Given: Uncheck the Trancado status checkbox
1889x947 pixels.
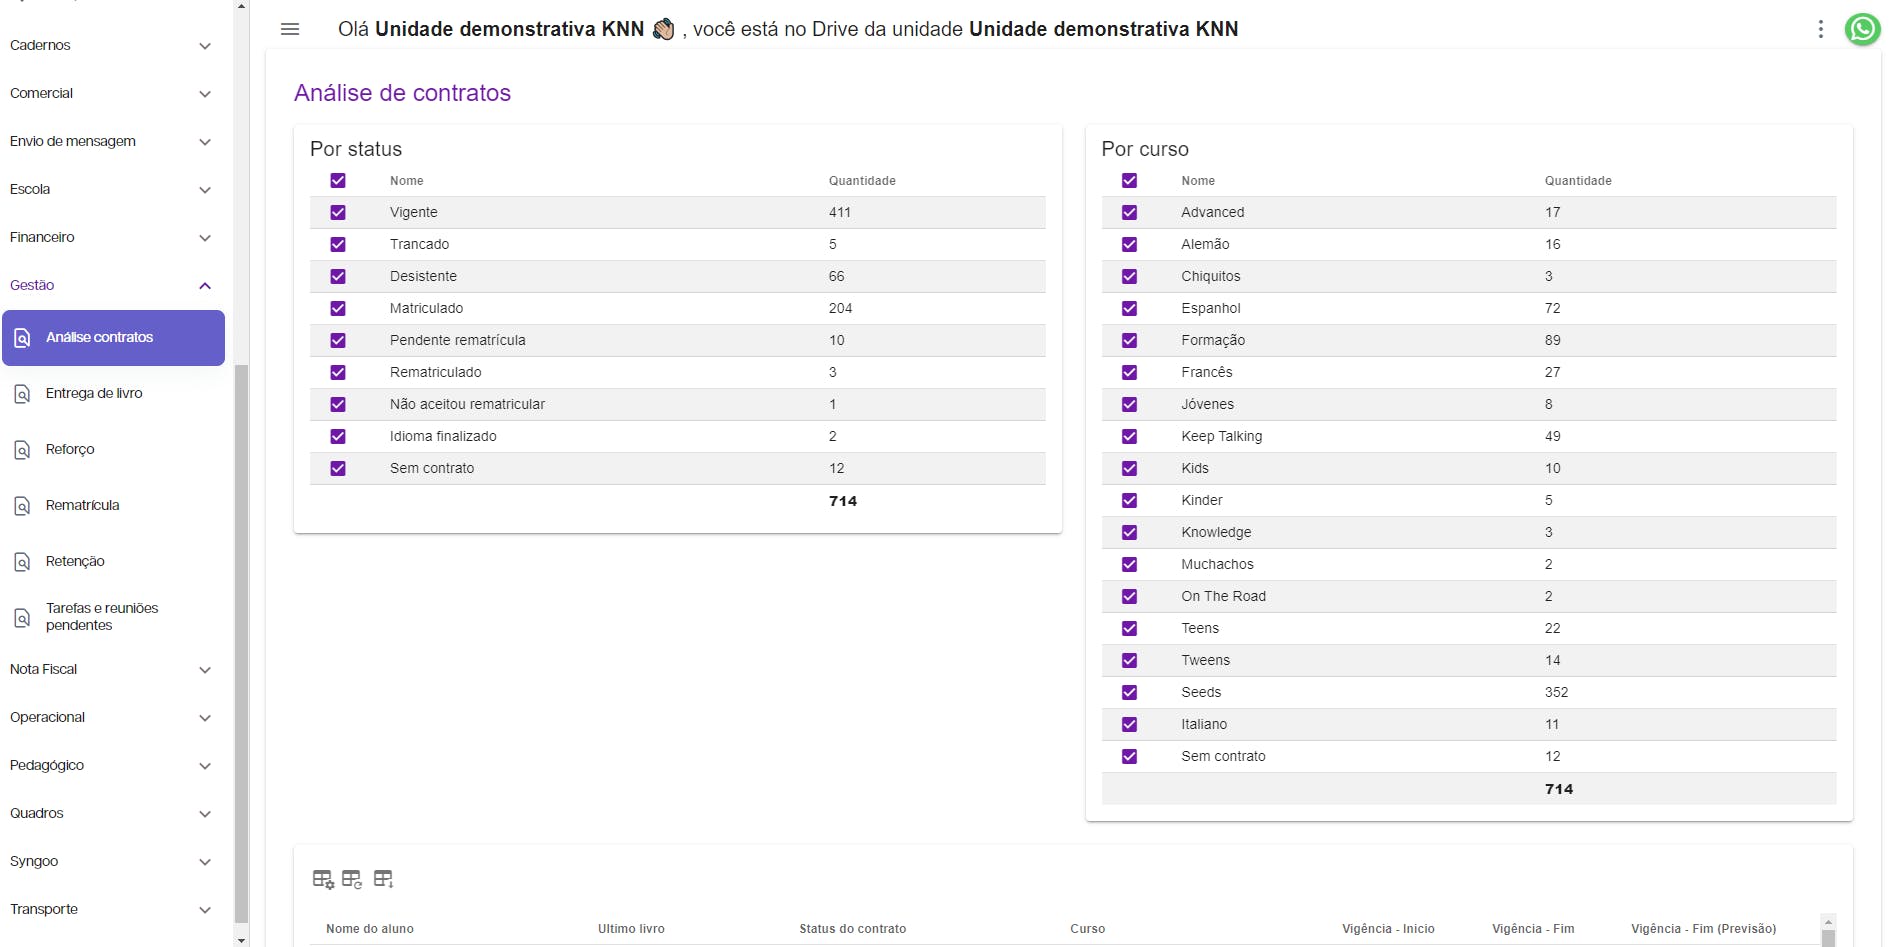Looking at the screenshot, I should [338, 244].
